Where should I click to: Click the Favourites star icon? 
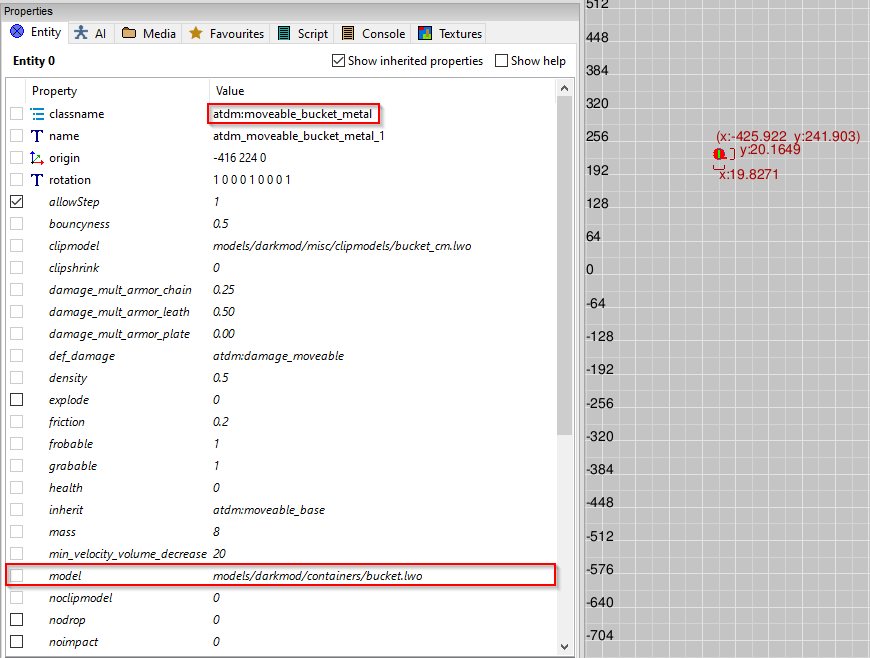[196, 33]
